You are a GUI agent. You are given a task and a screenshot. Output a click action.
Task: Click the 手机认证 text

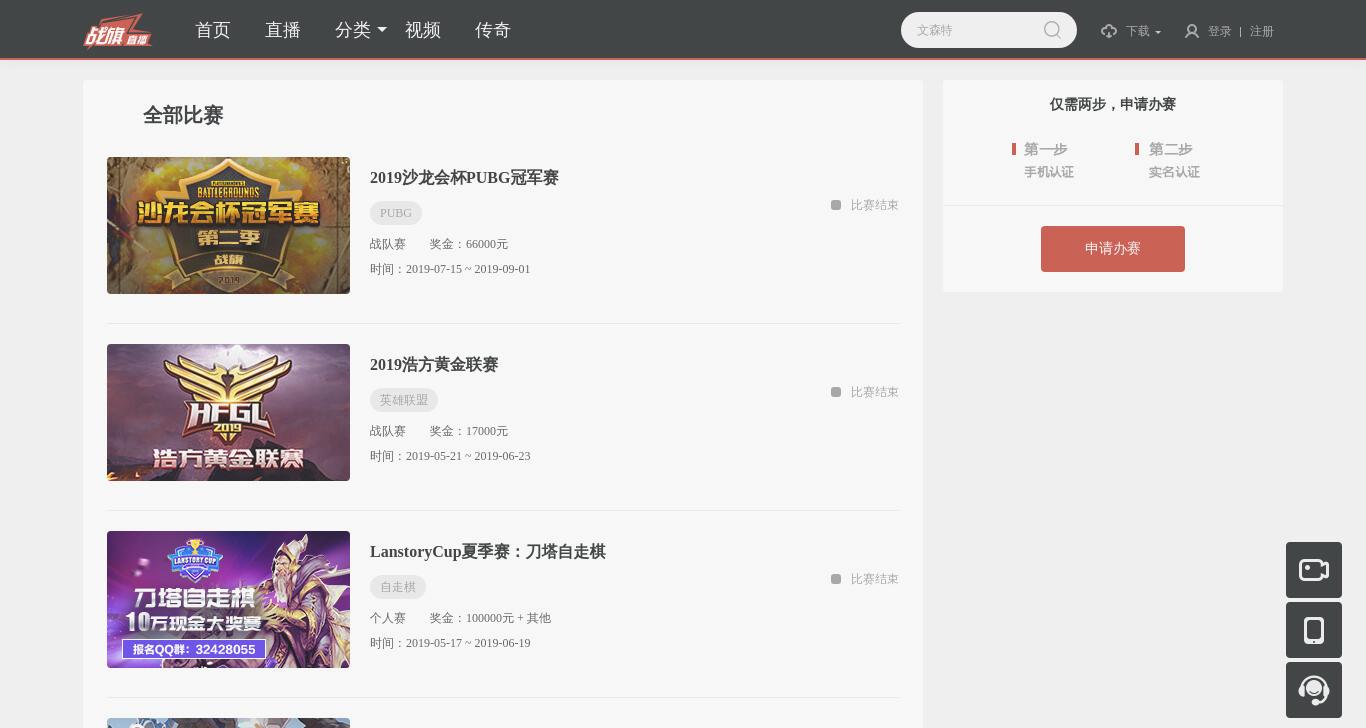point(1049,172)
